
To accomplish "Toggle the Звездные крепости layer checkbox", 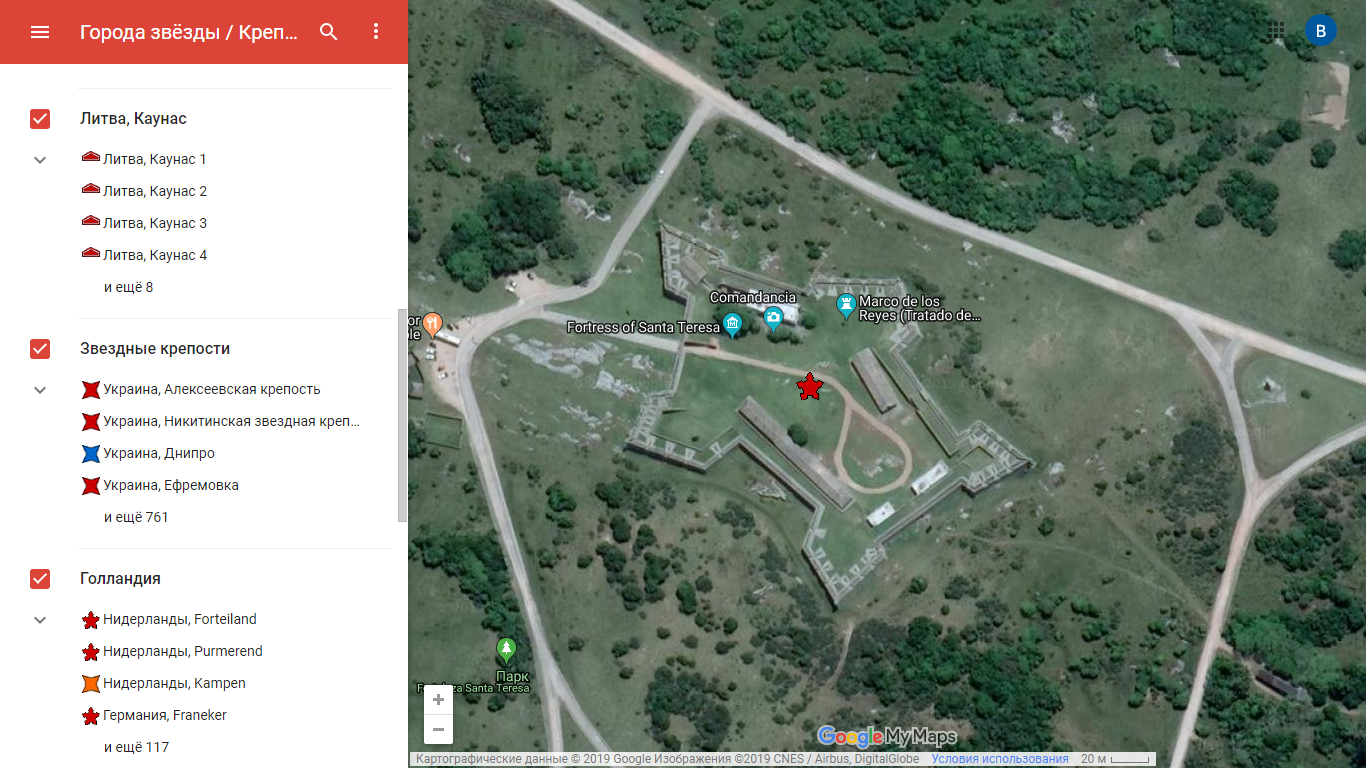I will 40,349.
